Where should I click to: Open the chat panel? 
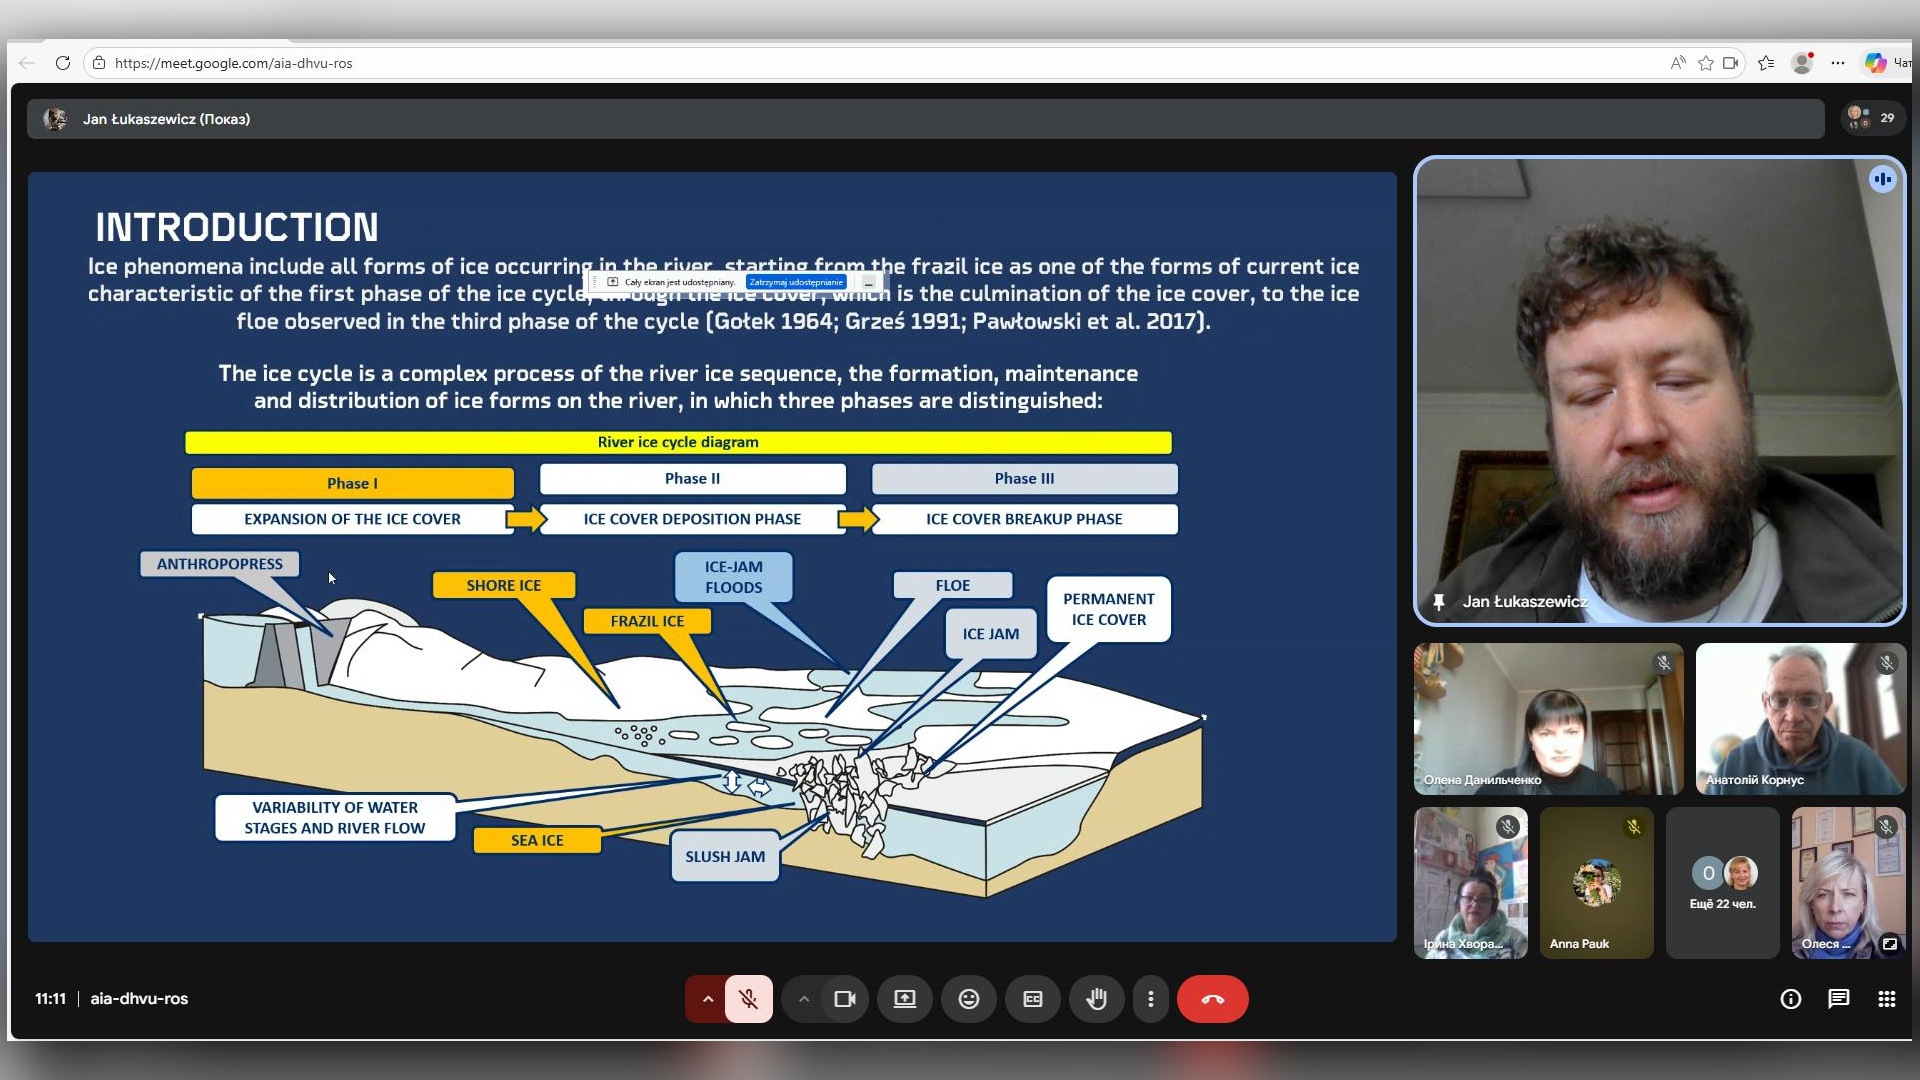click(x=1838, y=999)
